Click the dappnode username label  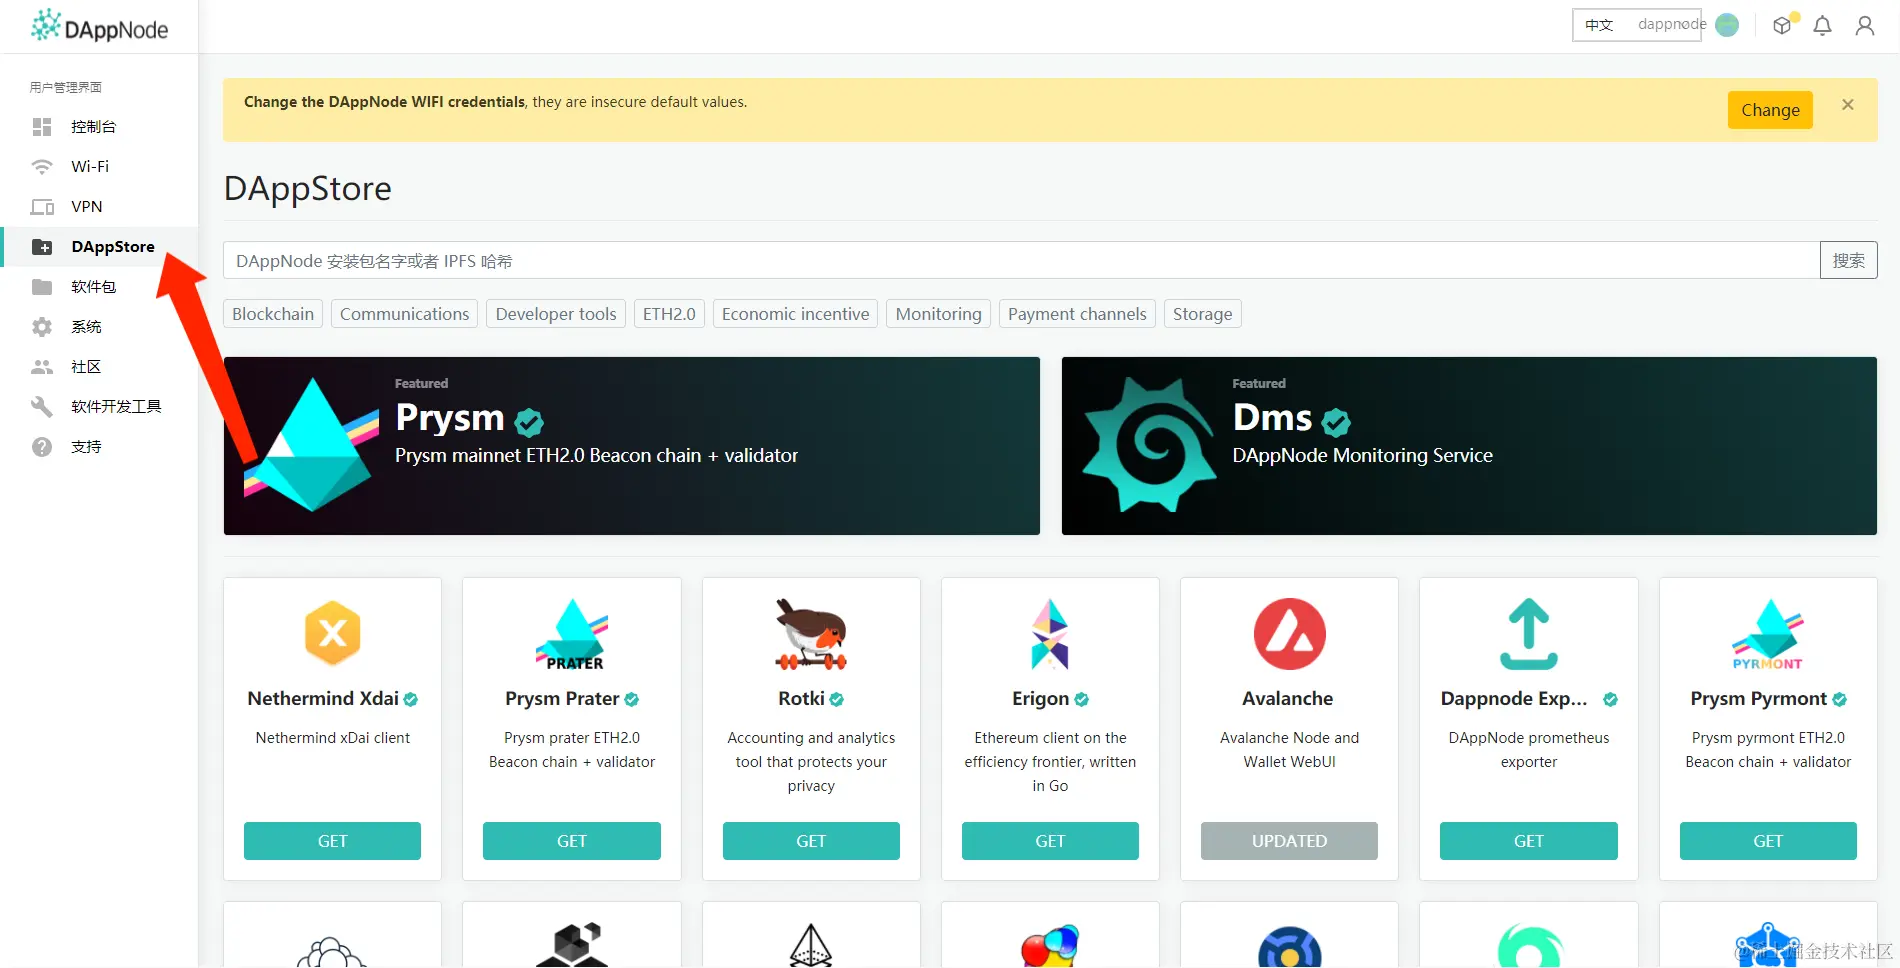(x=1672, y=25)
